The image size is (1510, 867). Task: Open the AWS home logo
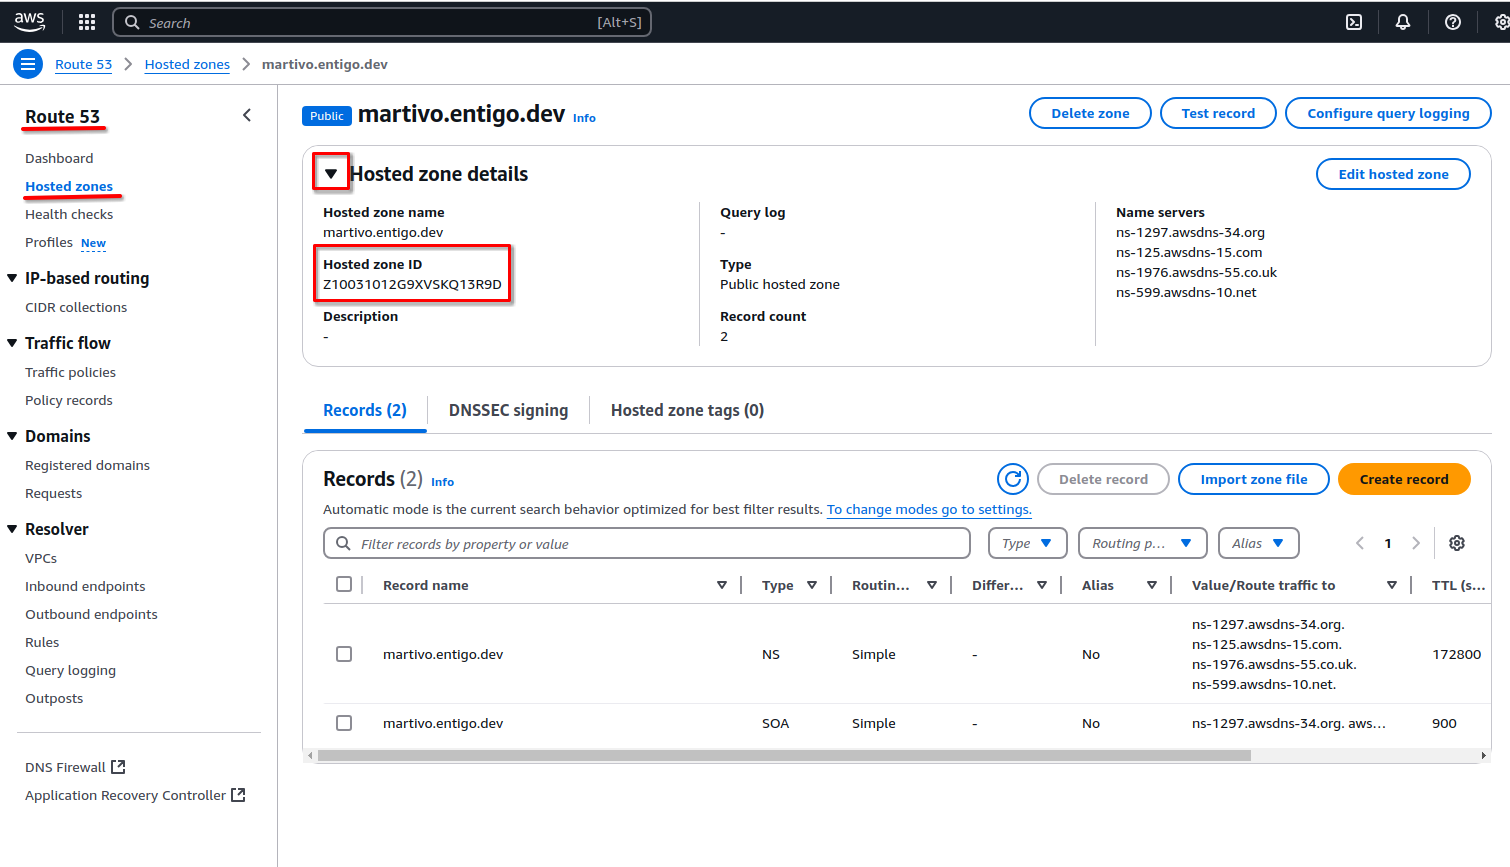[30, 21]
